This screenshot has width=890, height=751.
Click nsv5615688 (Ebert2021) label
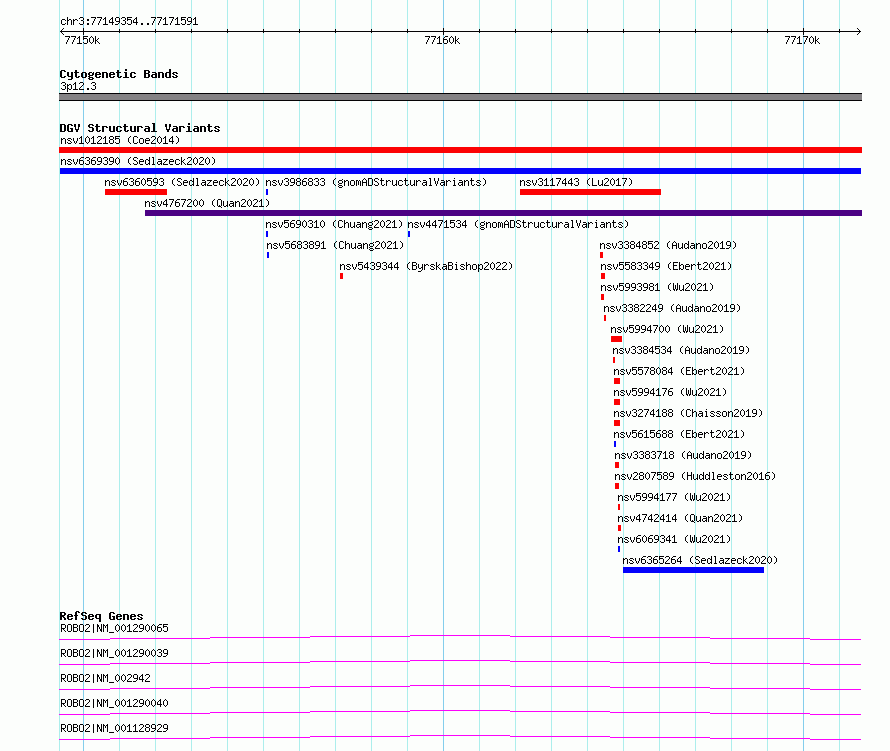click(679, 434)
